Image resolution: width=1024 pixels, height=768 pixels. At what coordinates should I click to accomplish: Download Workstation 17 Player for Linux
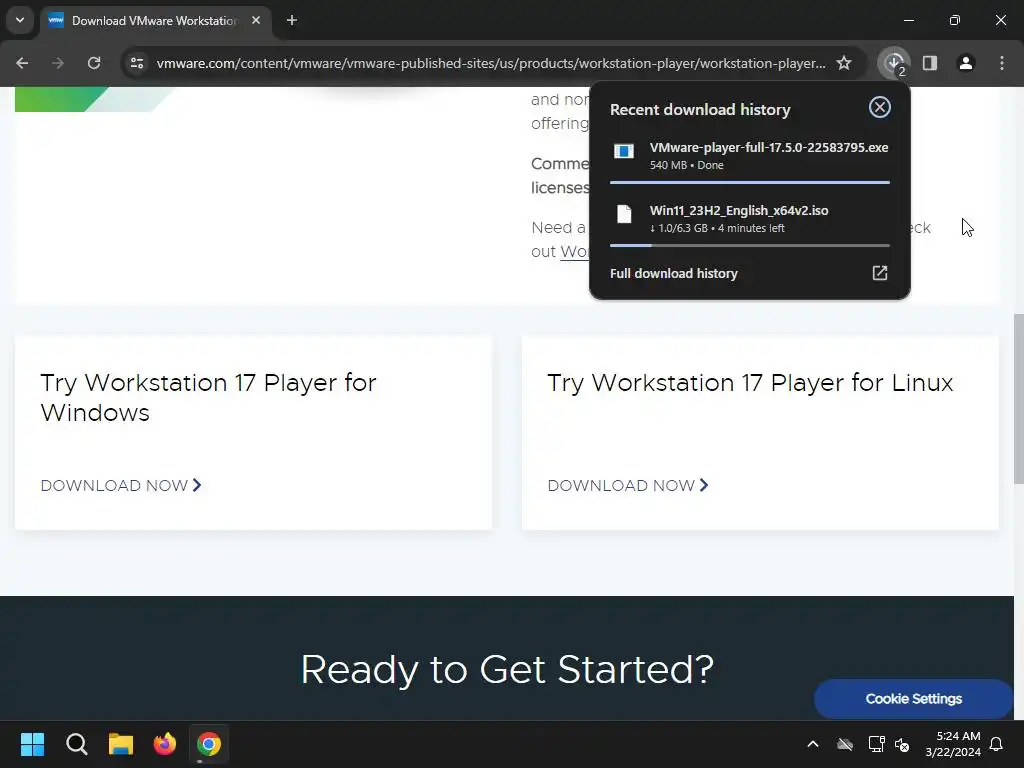(x=628, y=485)
